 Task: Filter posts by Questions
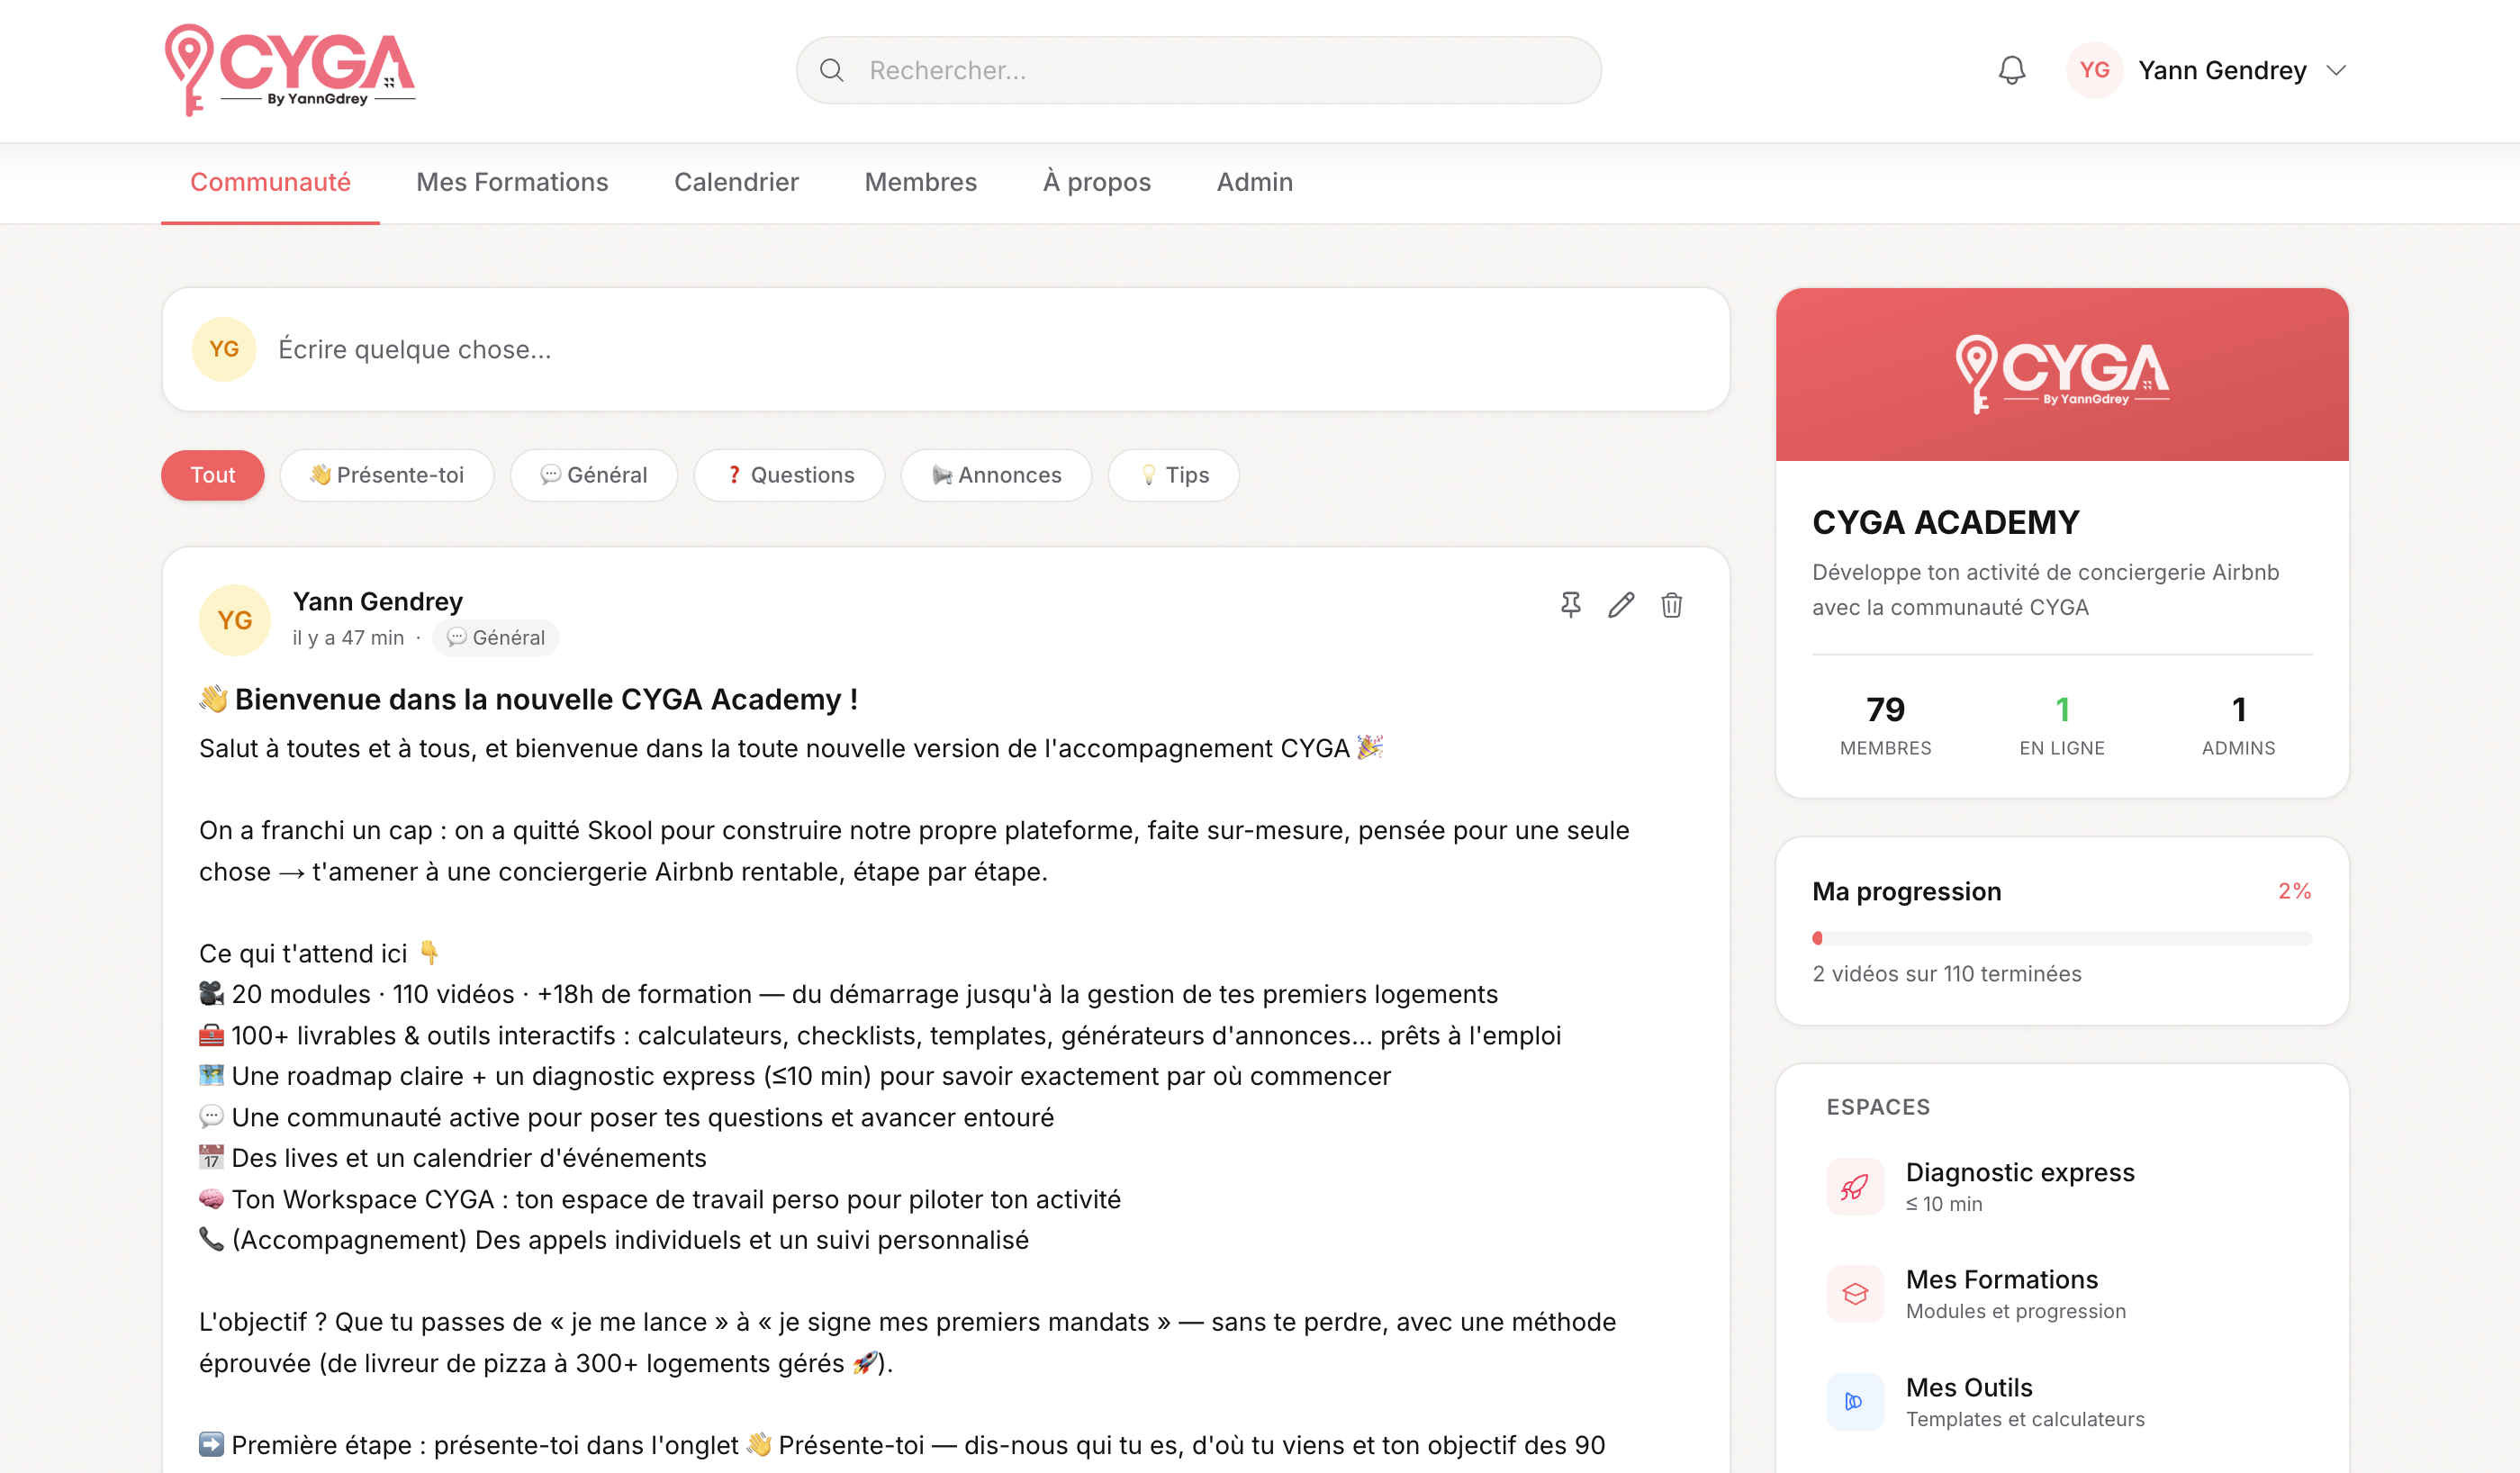[789, 475]
